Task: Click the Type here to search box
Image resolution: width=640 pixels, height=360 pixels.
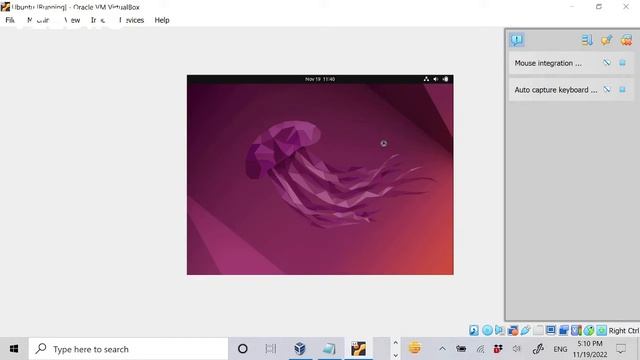Action: coord(128,349)
